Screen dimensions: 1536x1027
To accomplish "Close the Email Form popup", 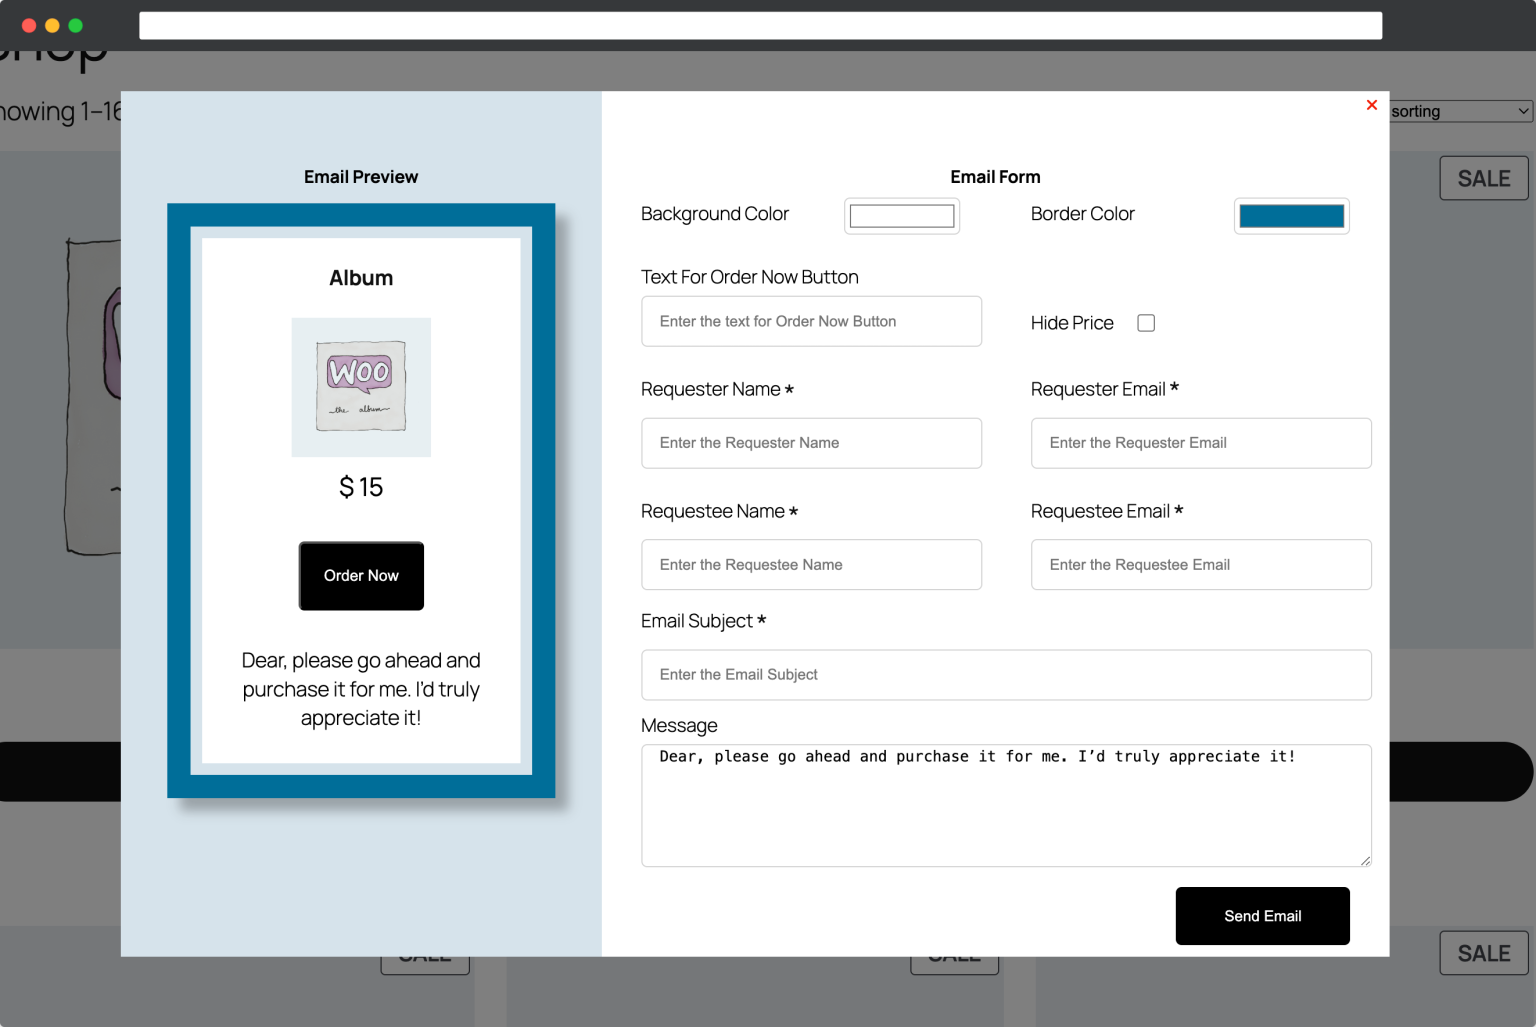I will tap(1371, 105).
